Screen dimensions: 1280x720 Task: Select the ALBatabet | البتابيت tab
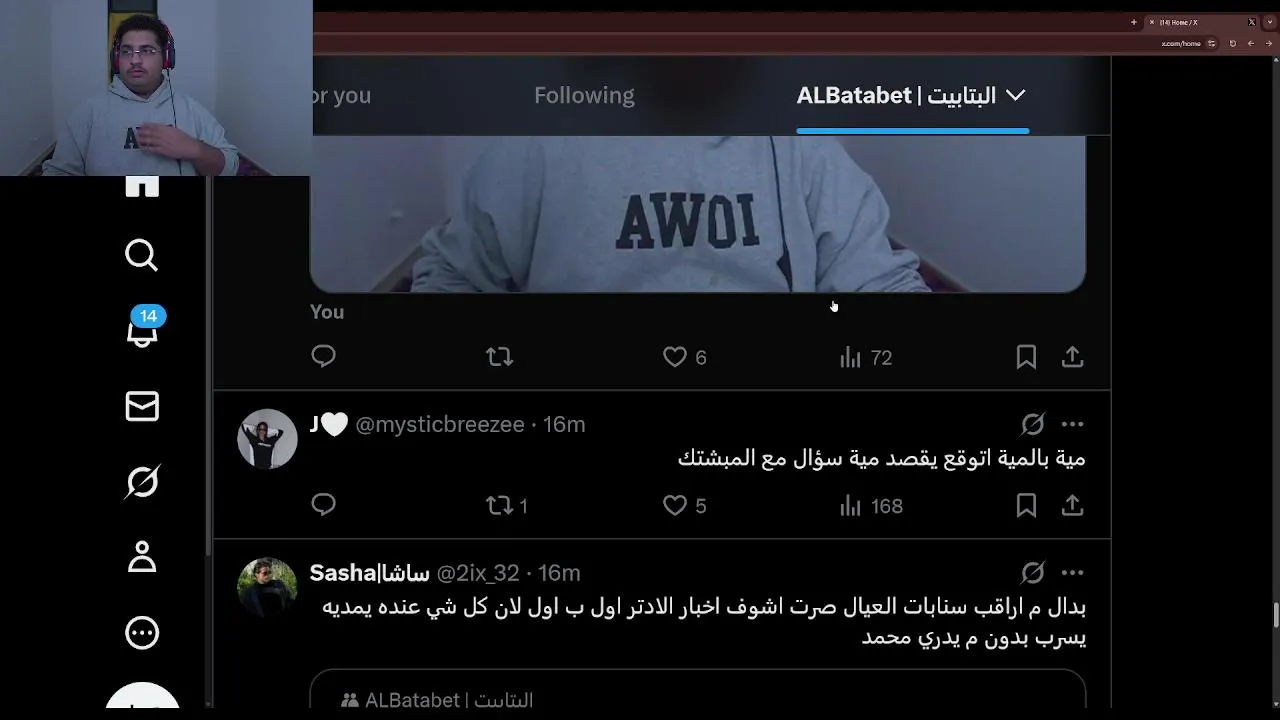[x=896, y=96]
